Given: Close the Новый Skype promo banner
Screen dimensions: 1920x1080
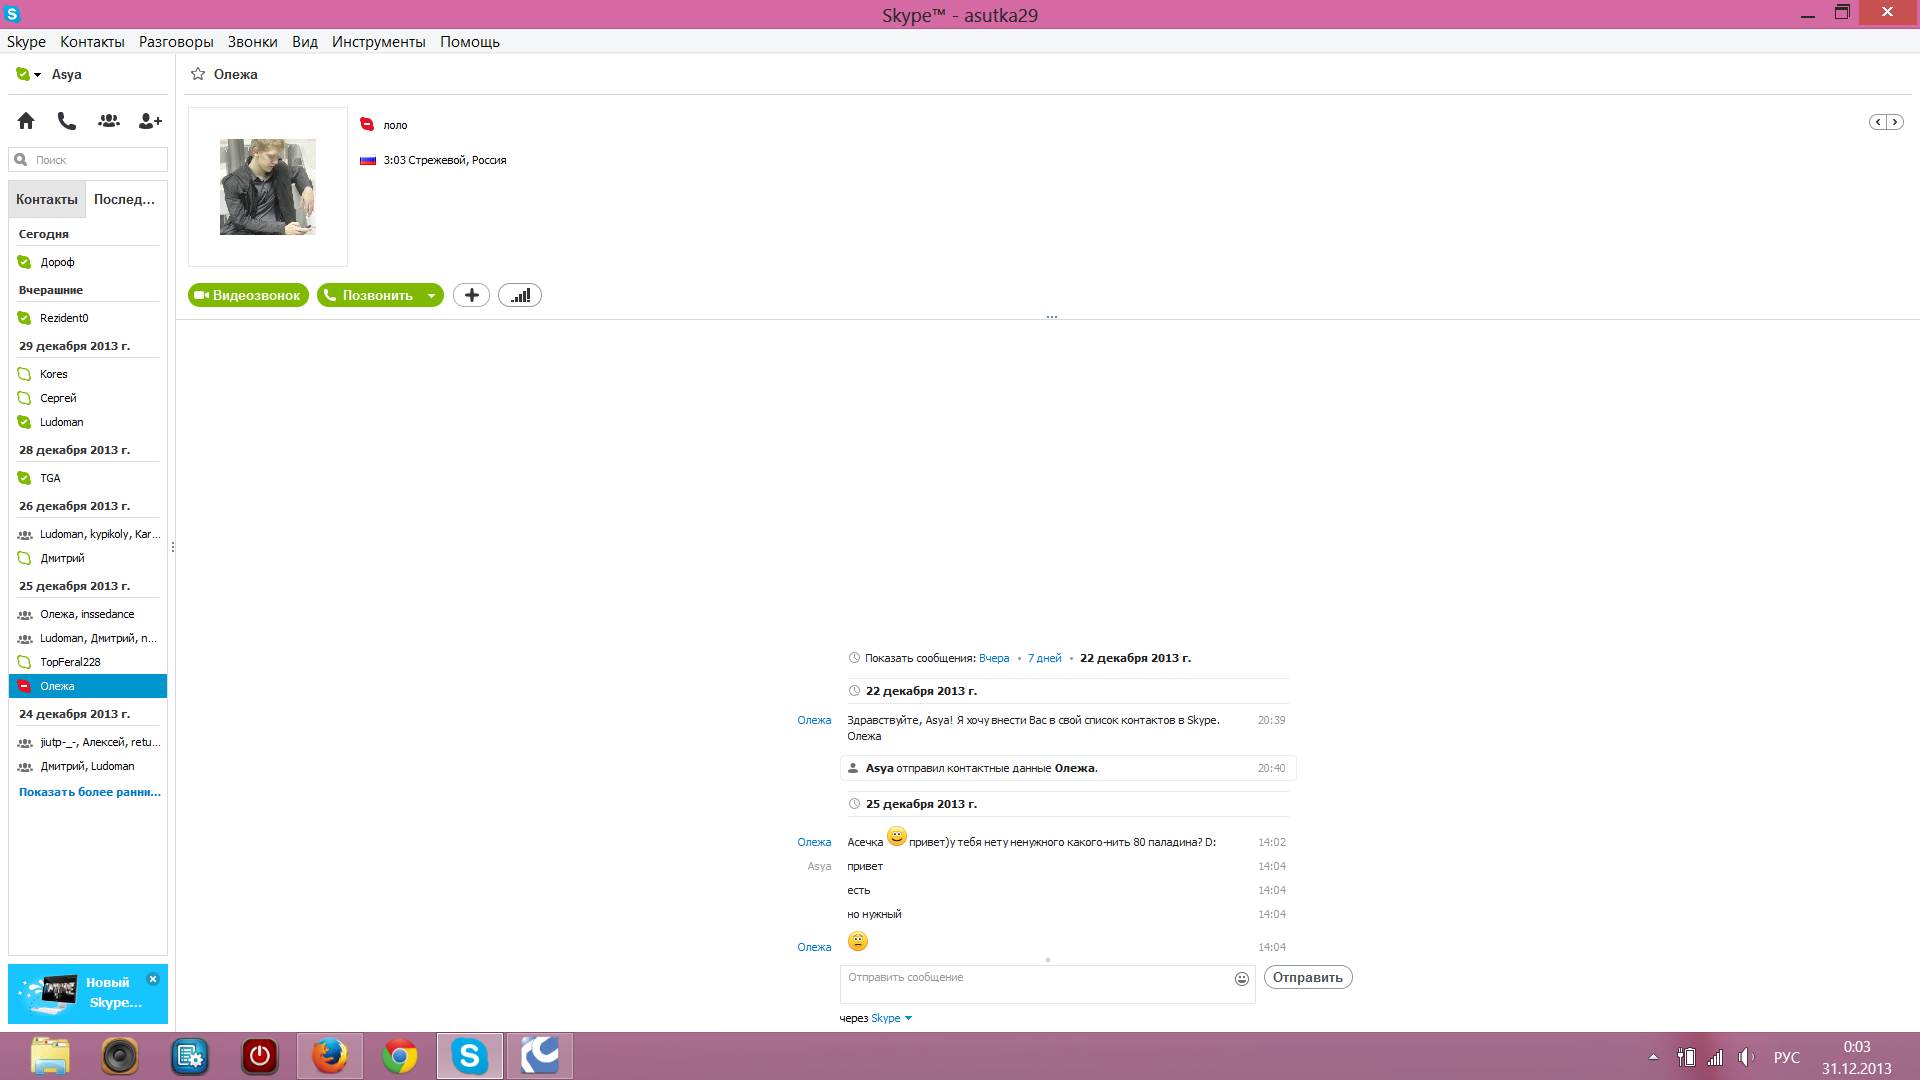Looking at the screenshot, I should [x=153, y=979].
